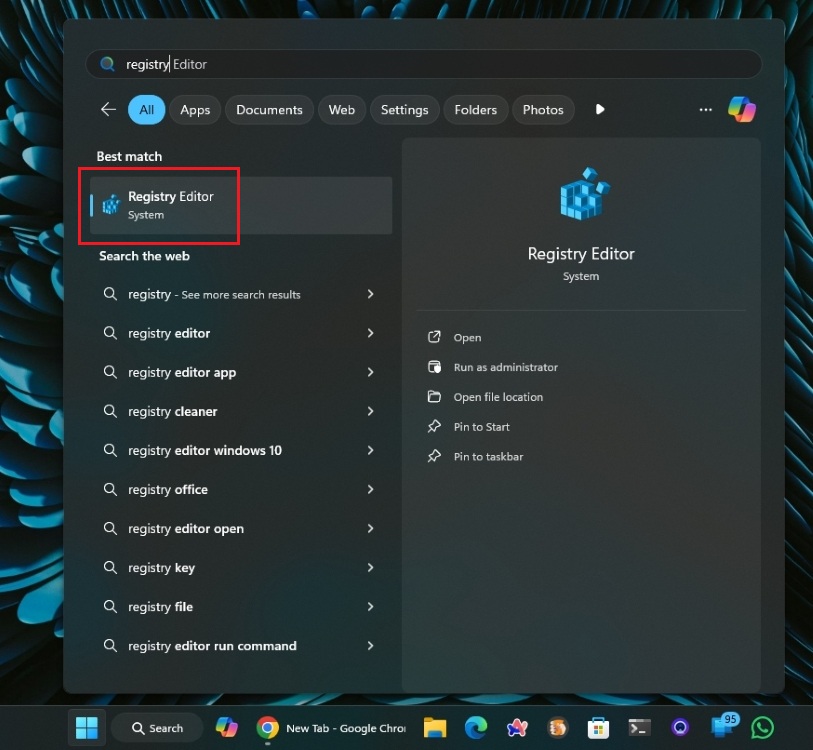Click the Search box on the taskbar

coord(157,728)
